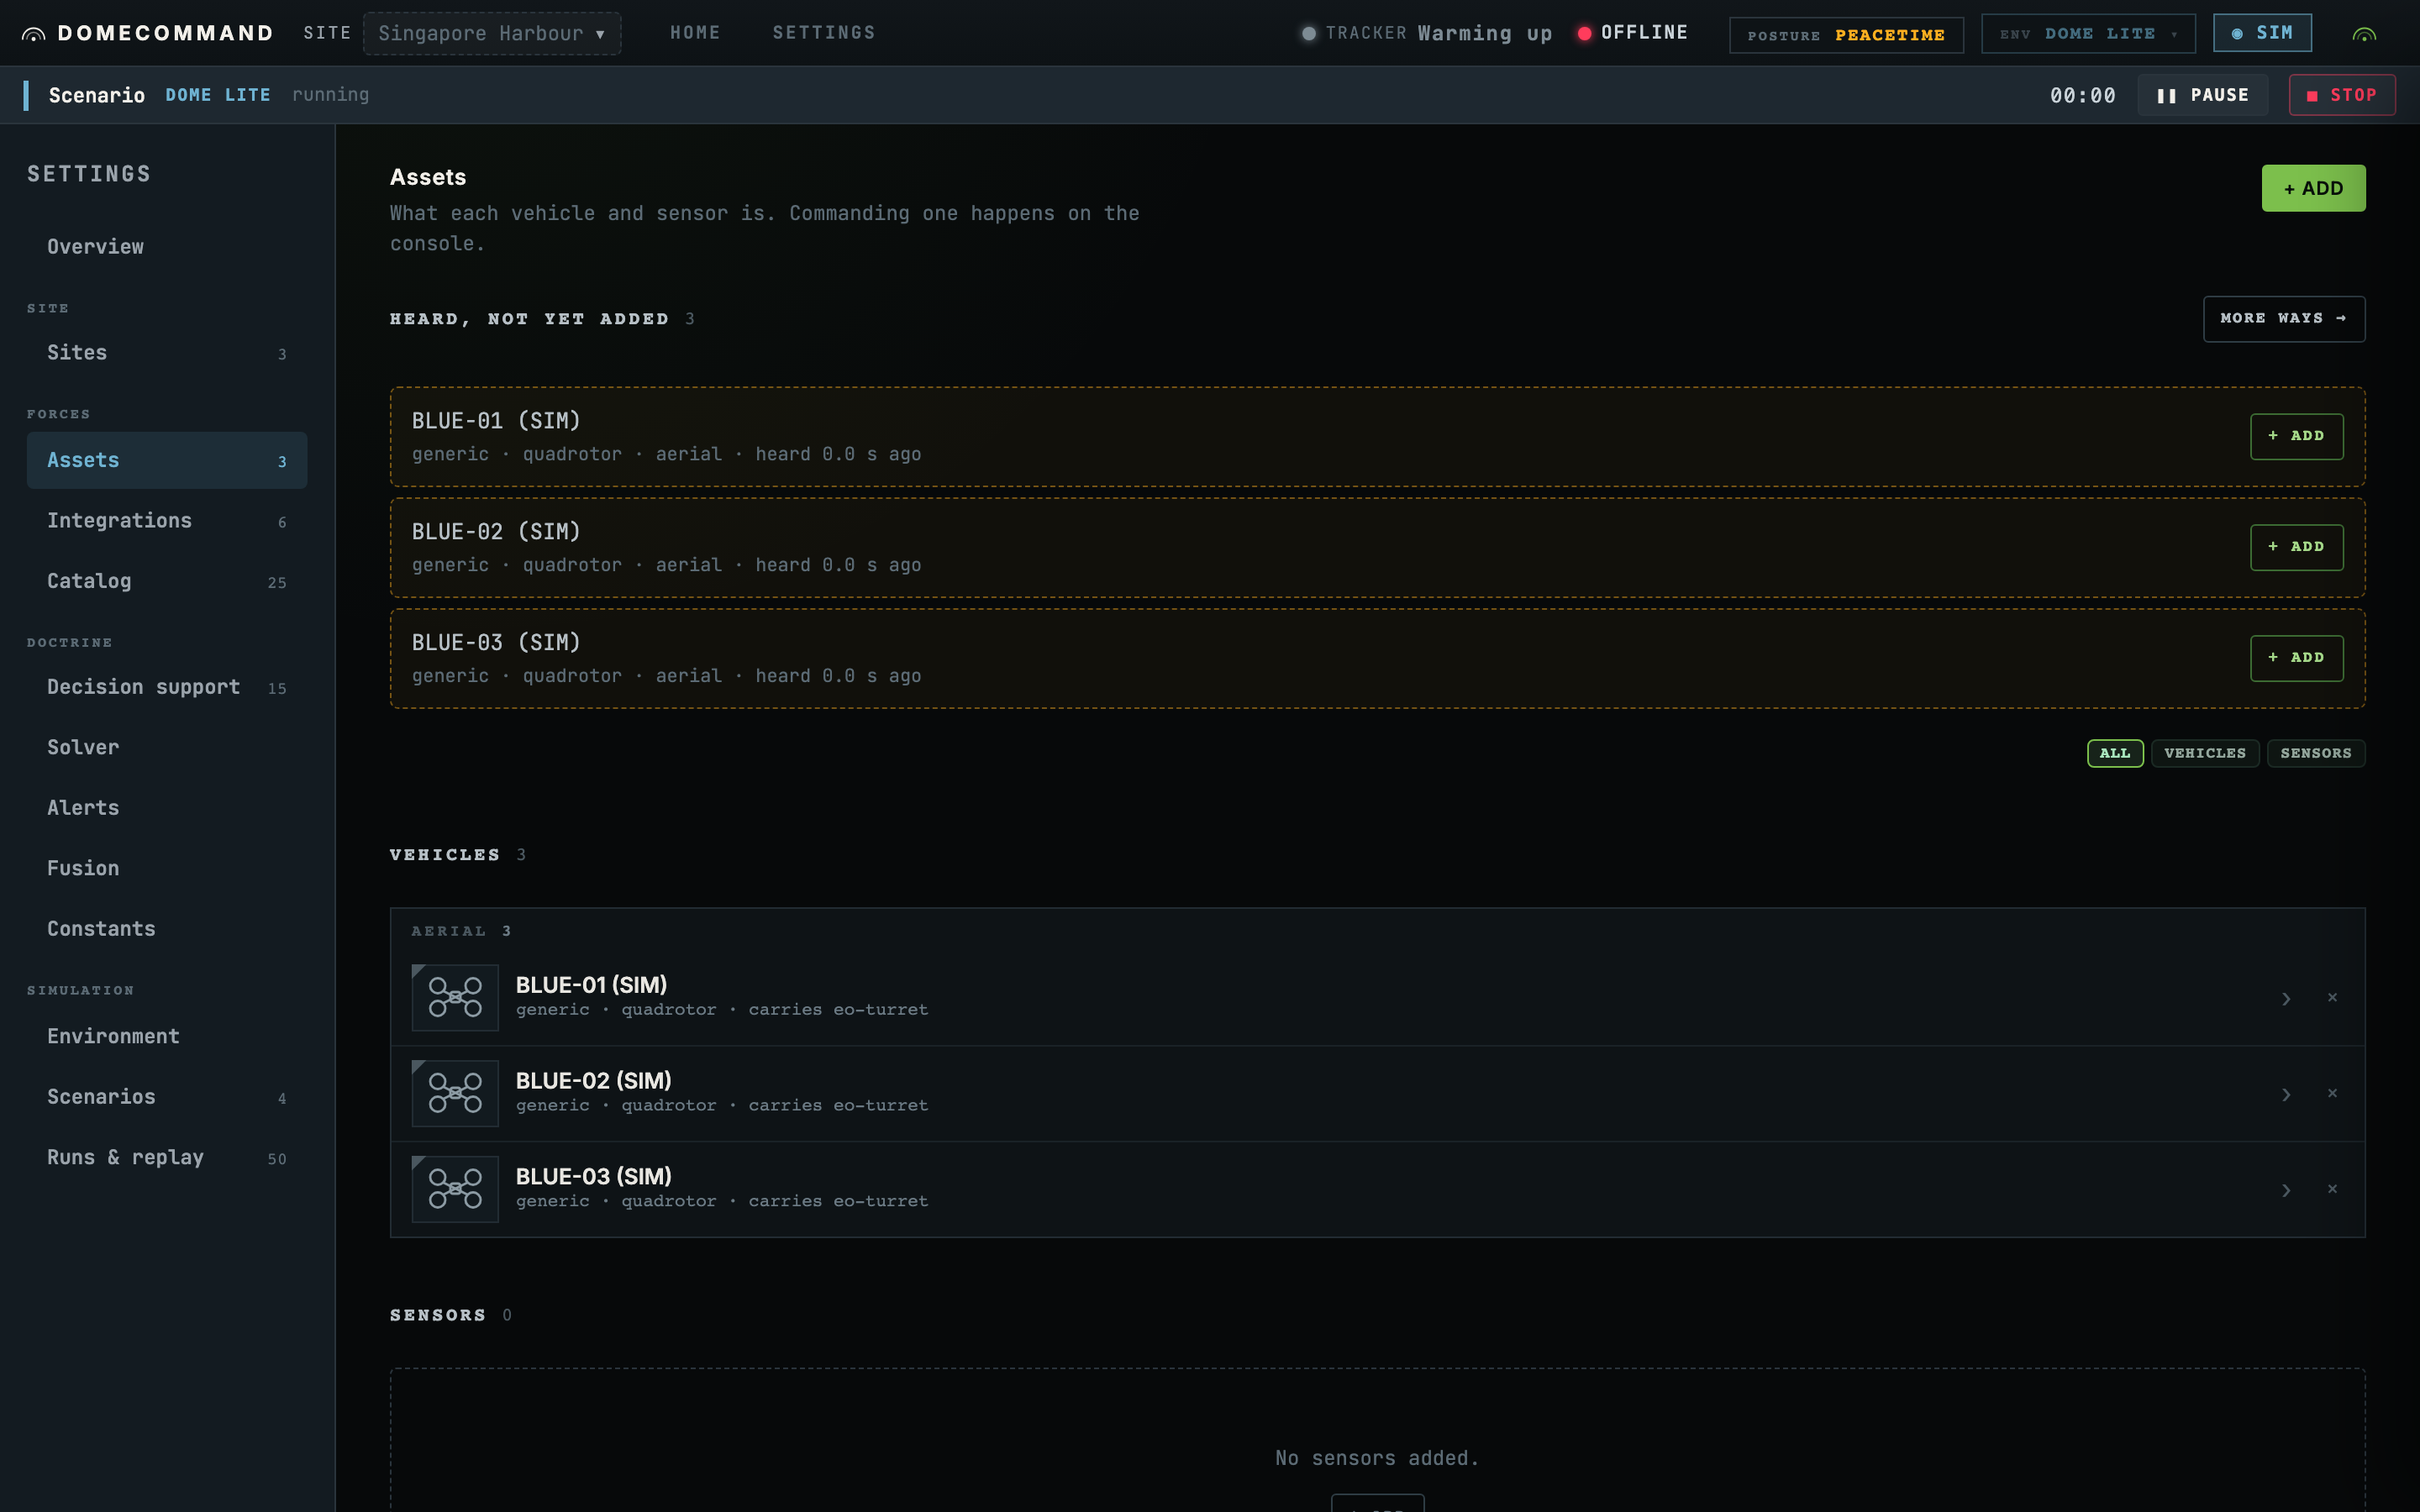
Task: Remove BLUE-02 (SIM) vehicle with its X icon
Action: [x=2332, y=1093]
